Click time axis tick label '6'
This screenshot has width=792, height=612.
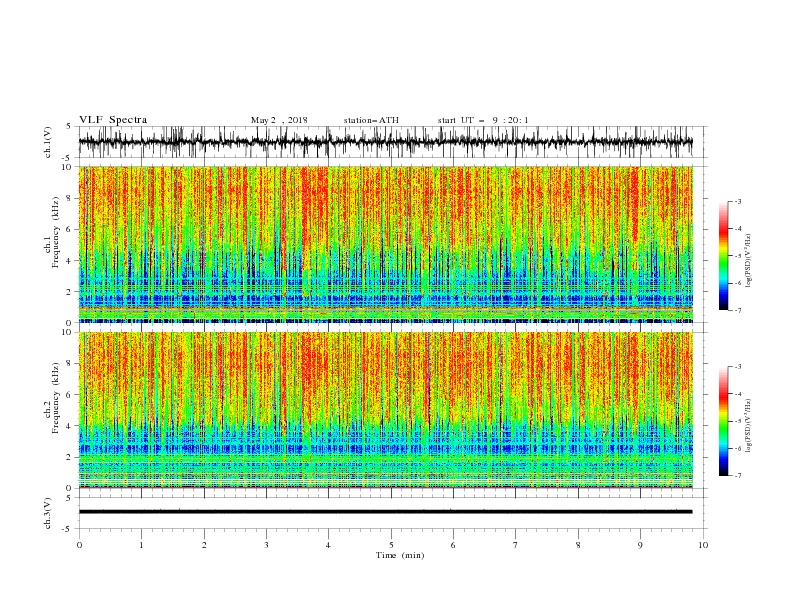[x=453, y=545]
